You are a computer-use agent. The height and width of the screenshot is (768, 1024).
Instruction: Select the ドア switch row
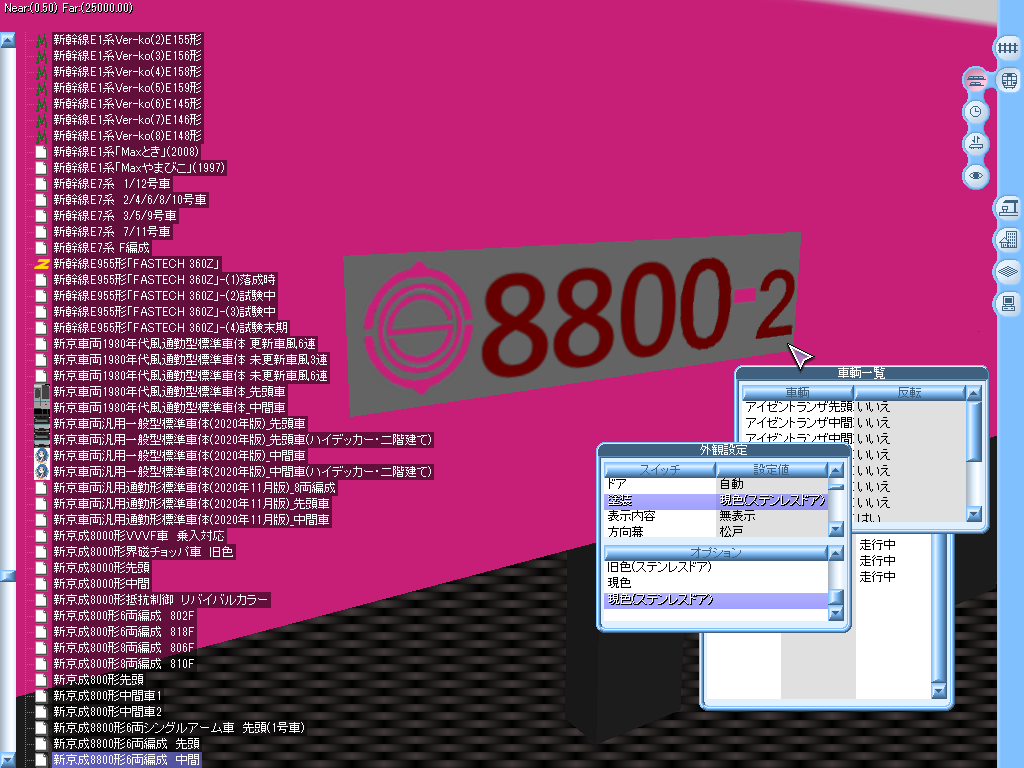716,484
